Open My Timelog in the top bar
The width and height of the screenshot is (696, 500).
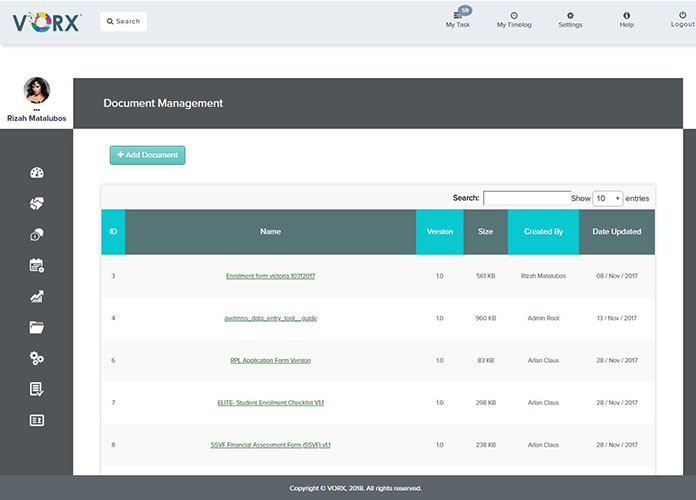[x=514, y=20]
